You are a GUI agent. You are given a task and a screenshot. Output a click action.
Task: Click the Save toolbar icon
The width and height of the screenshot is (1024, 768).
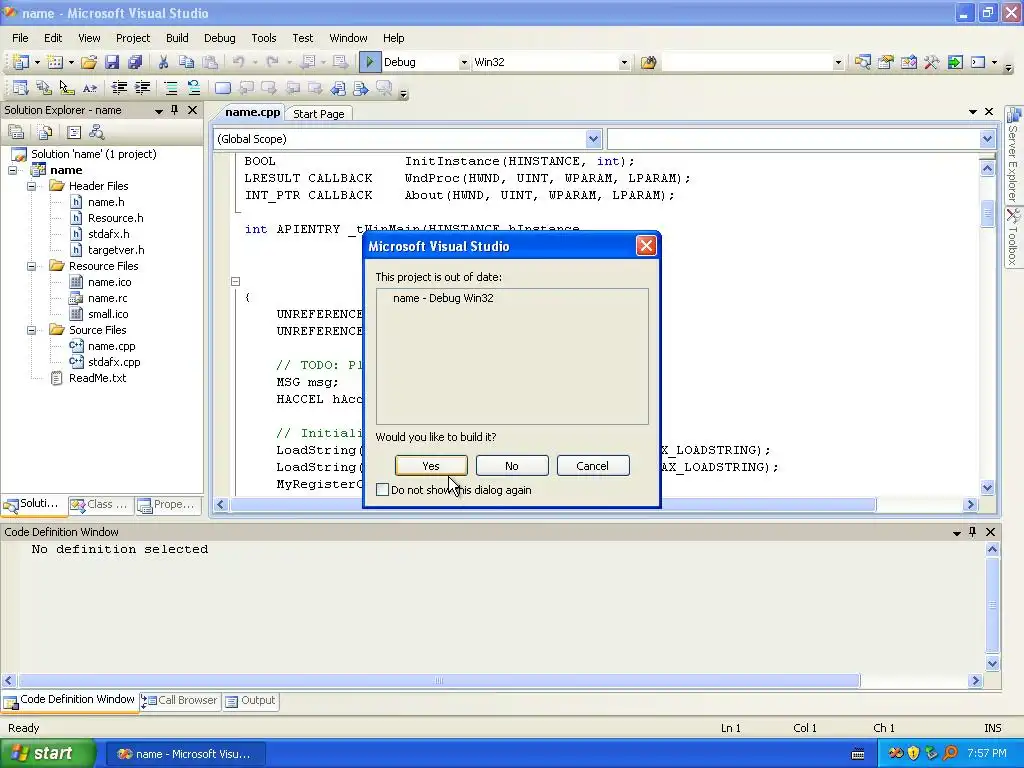[x=112, y=62]
